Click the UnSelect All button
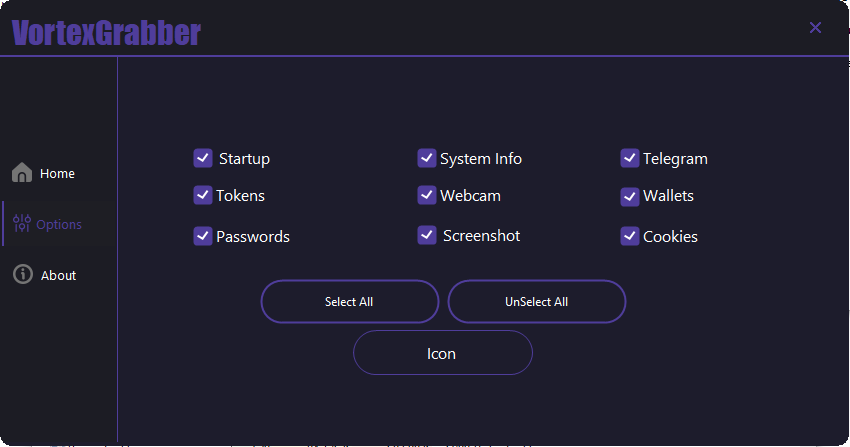 click(537, 302)
